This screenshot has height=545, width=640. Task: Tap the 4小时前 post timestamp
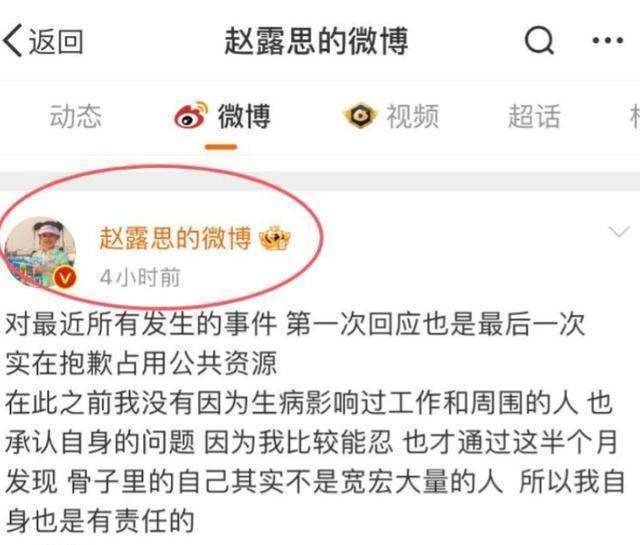[x=140, y=278]
